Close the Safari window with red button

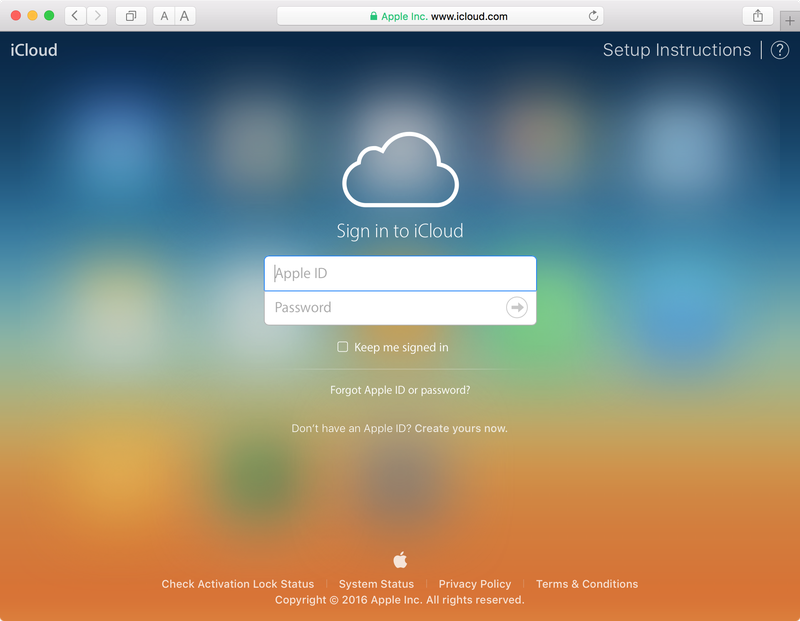point(16,15)
